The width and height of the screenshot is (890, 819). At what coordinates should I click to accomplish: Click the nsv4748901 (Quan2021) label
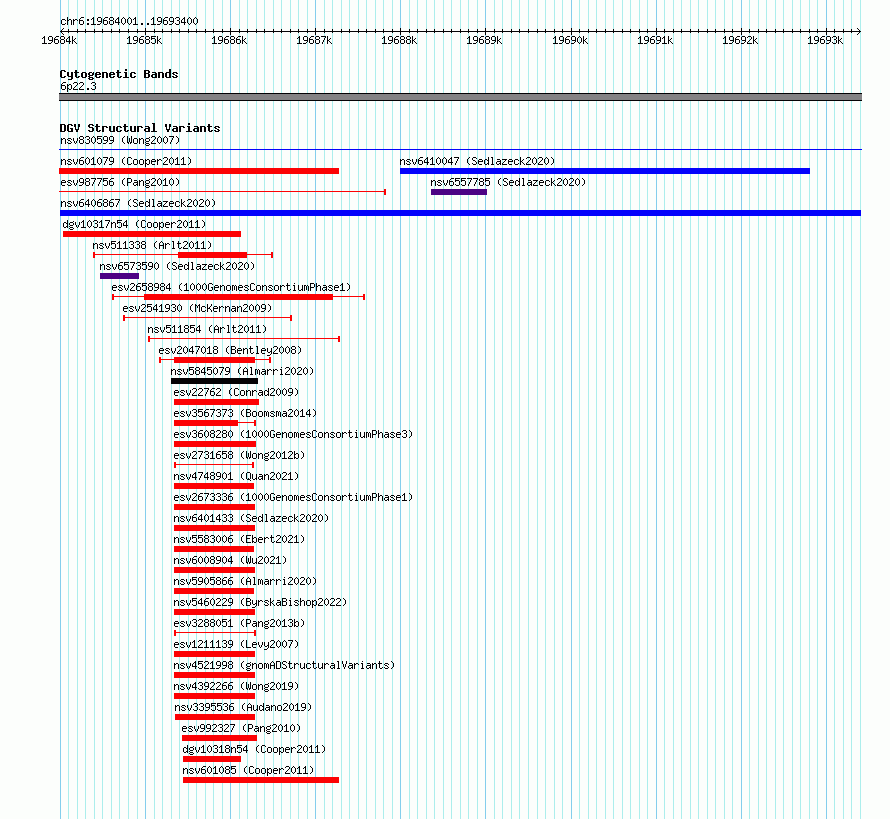click(x=236, y=476)
